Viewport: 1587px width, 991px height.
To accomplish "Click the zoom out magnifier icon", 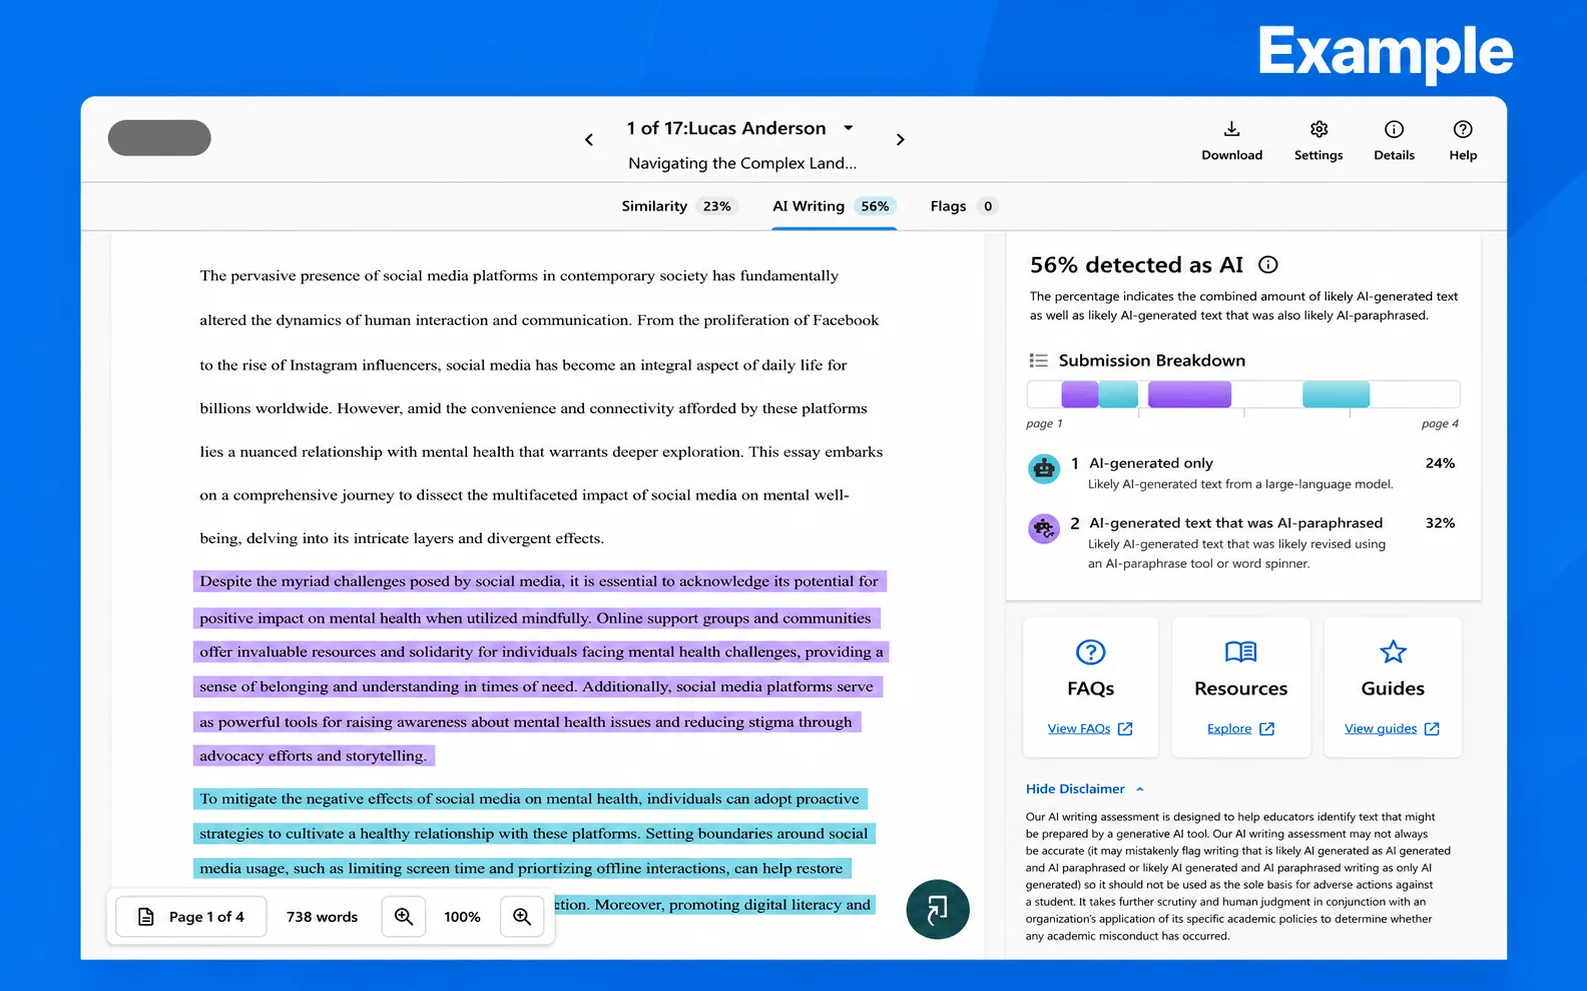I will tap(404, 916).
